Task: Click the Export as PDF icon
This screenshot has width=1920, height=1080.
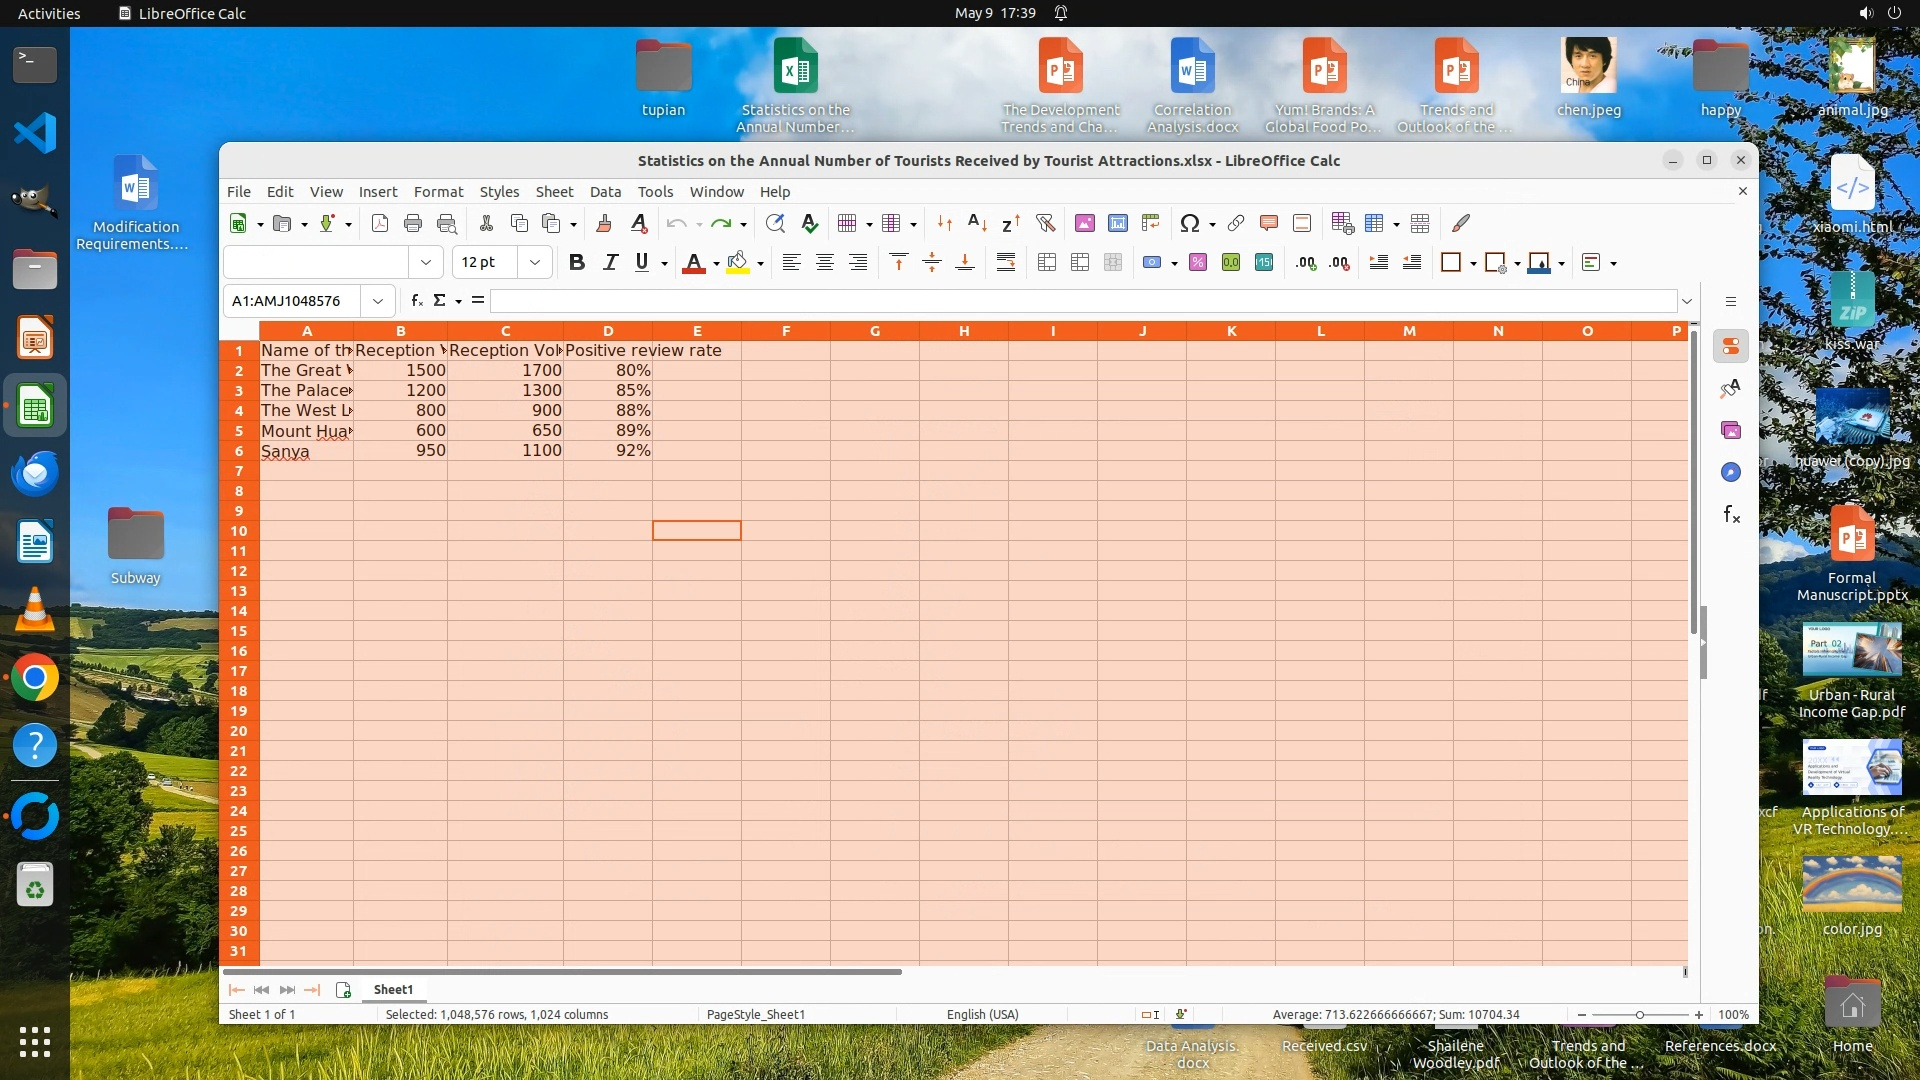Action: click(x=380, y=224)
